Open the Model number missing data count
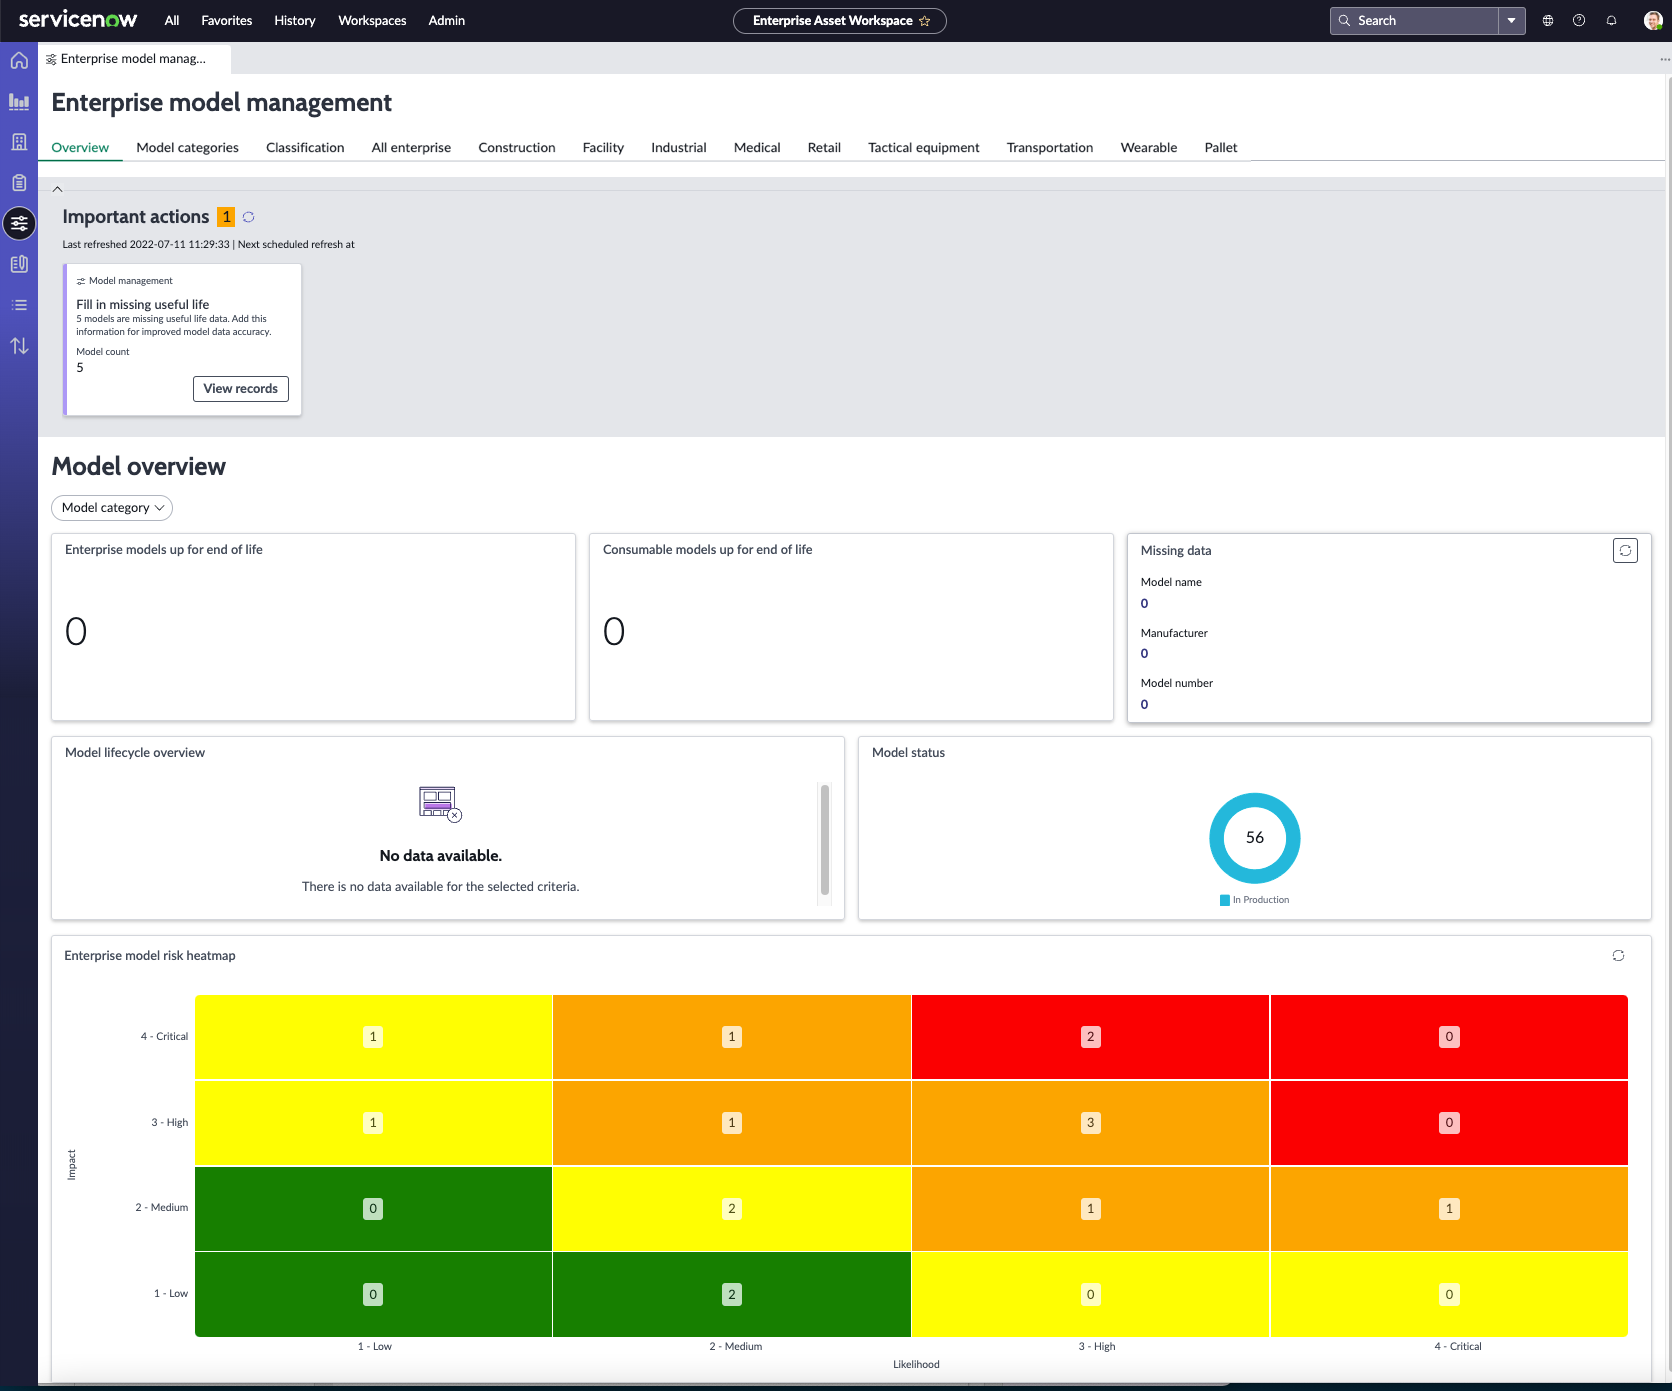This screenshot has height=1391, width=1672. point(1145,705)
